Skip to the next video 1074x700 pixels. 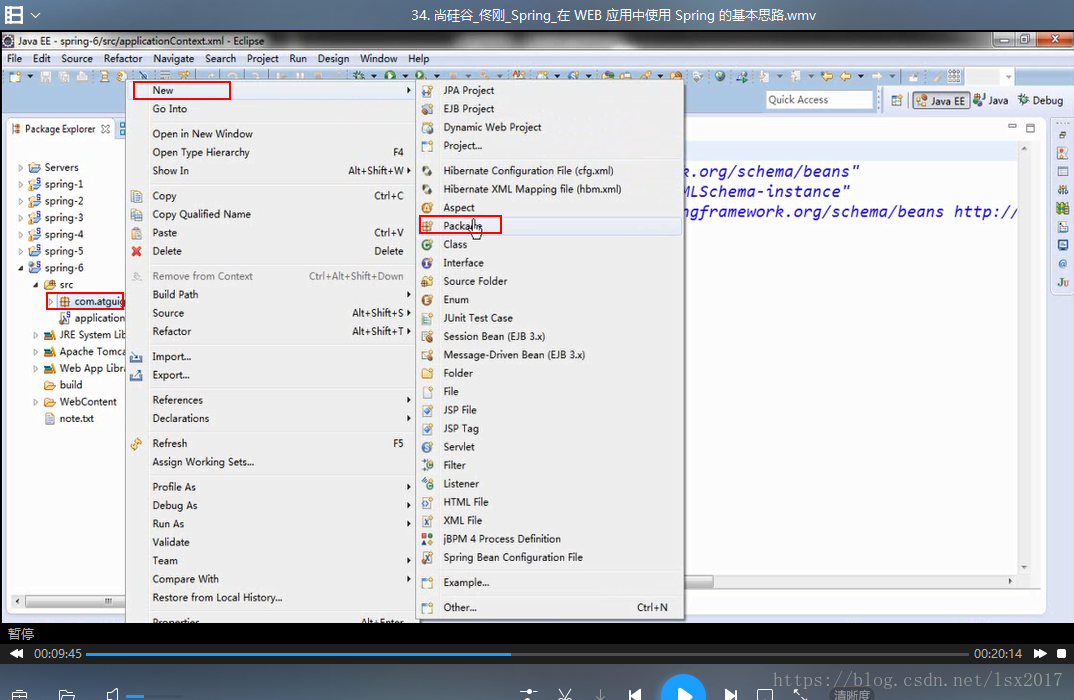point(731,695)
